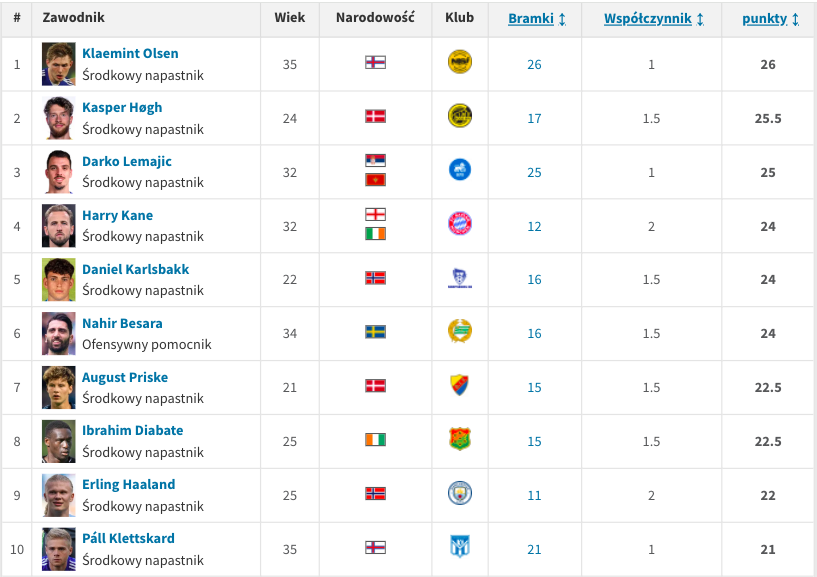Click Páll Klettskard's 21 goals link
The width and height of the screenshot is (817, 577).
pyautogui.click(x=534, y=549)
